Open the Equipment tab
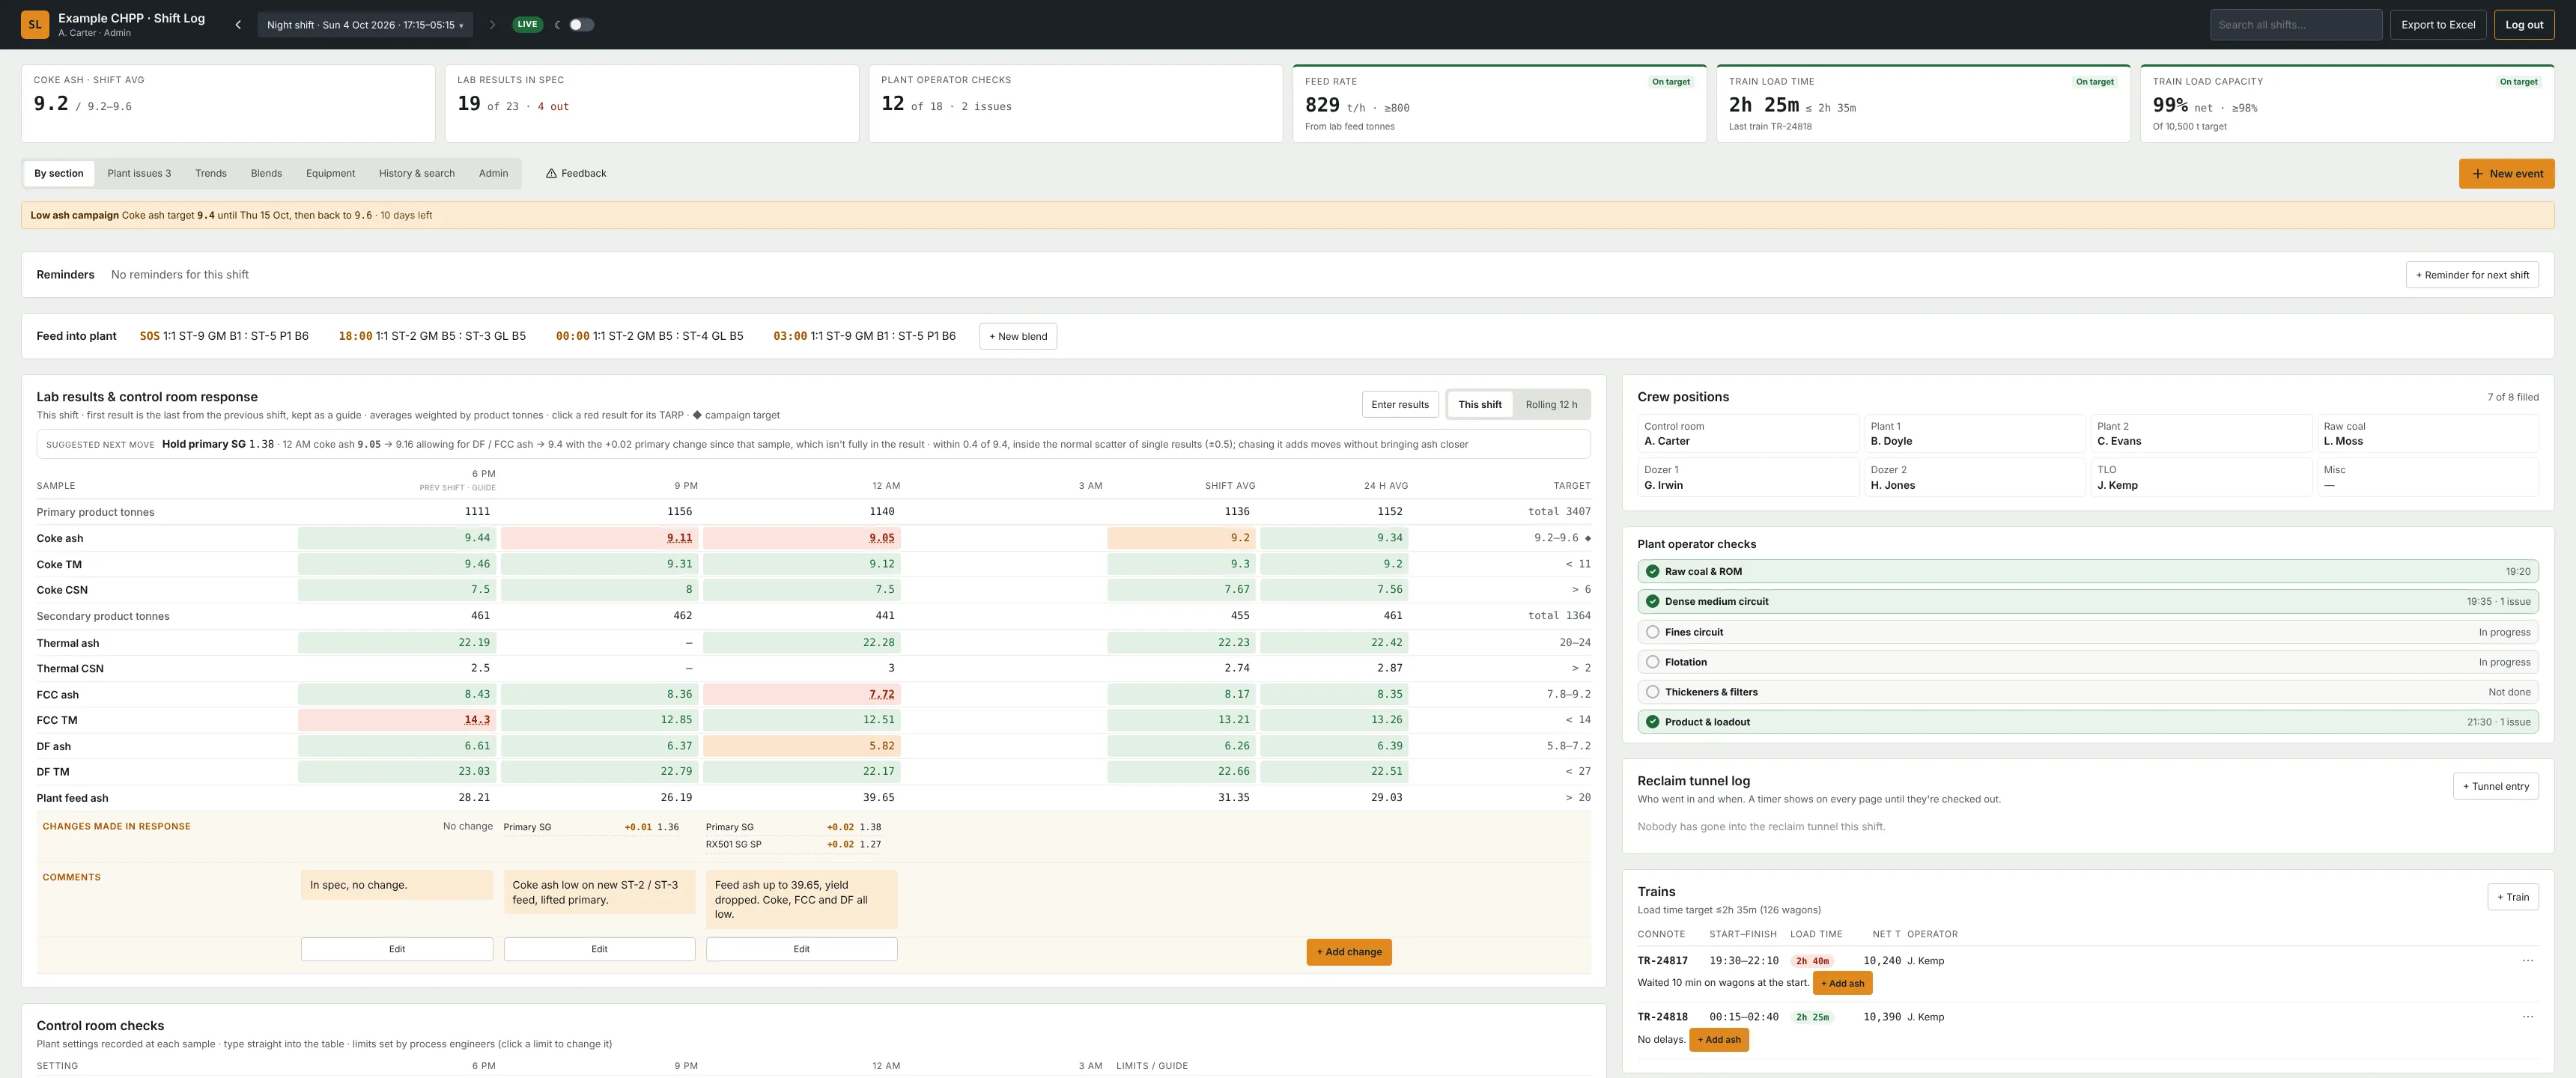Screen dimensions: 2576x1078 pos(330,173)
